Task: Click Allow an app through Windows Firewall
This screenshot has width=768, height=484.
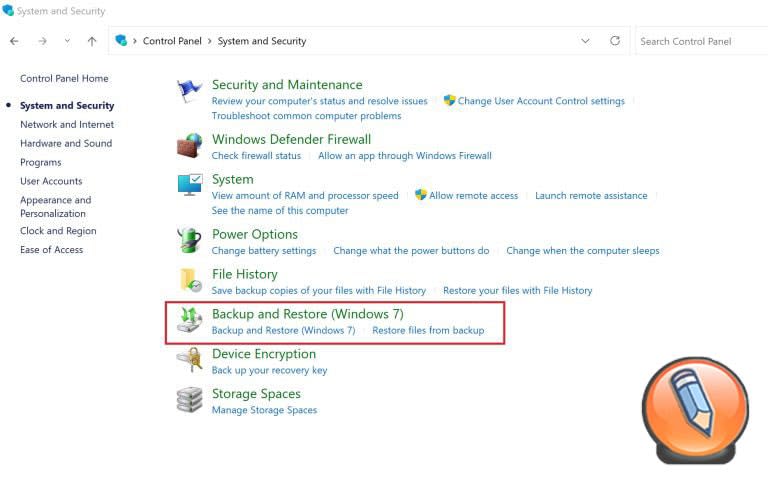Action: pyautogui.click(x=405, y=155)
